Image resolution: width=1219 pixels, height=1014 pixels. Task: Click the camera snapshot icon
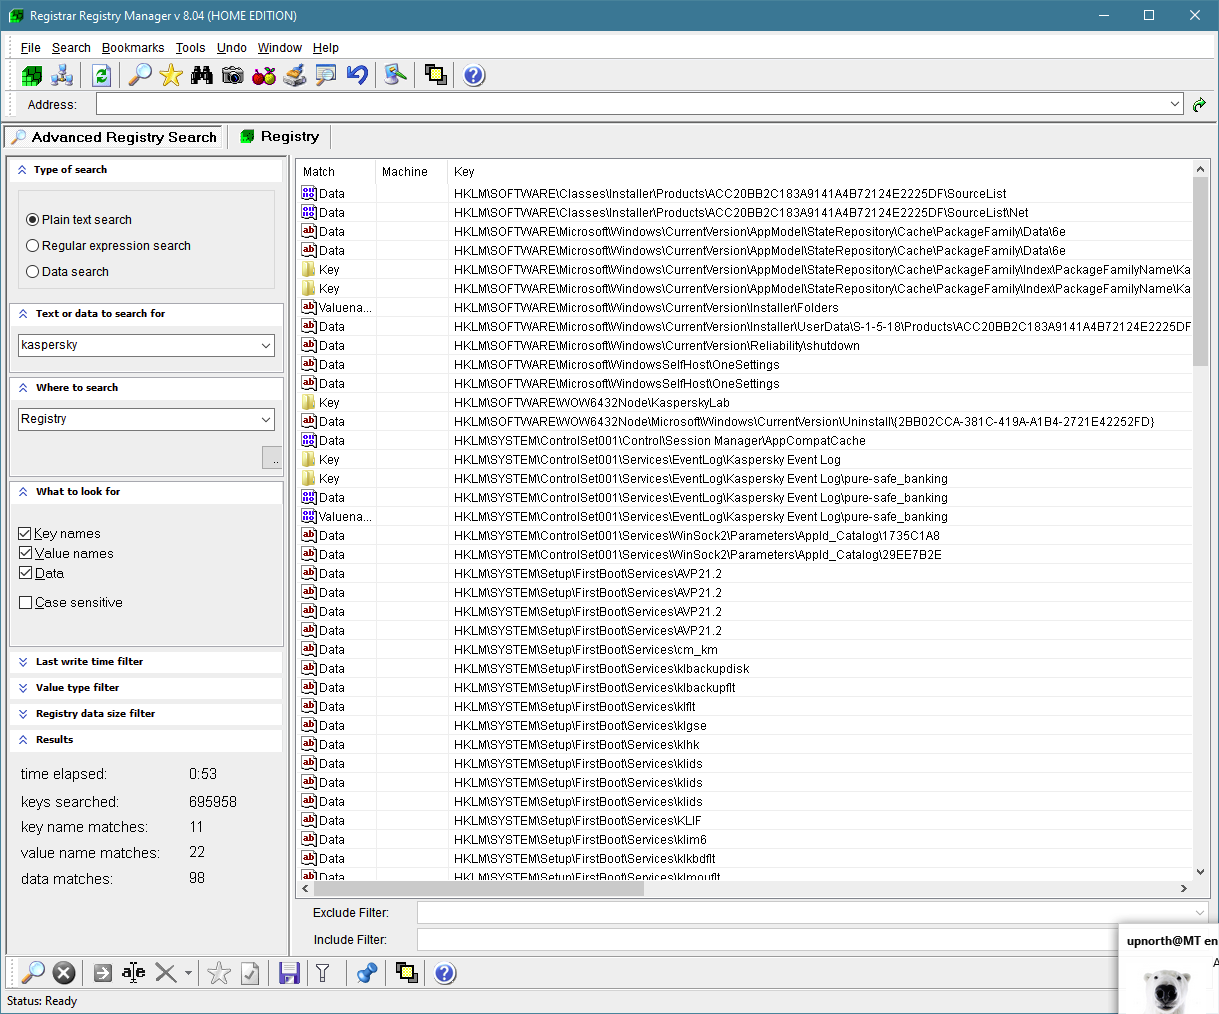click(x=233, y=75)
